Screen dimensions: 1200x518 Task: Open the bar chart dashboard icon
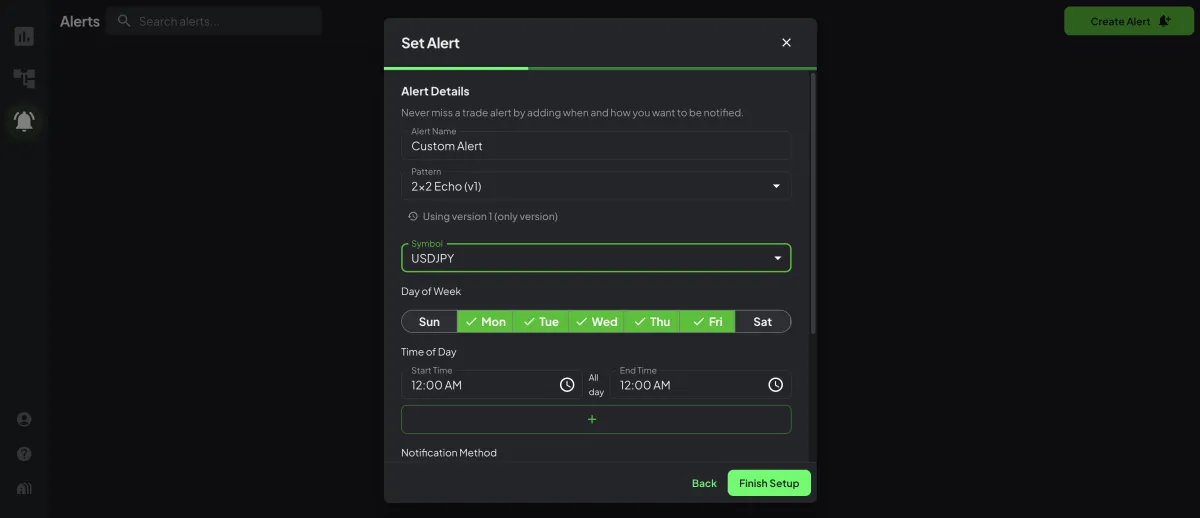tap(24, 37)
